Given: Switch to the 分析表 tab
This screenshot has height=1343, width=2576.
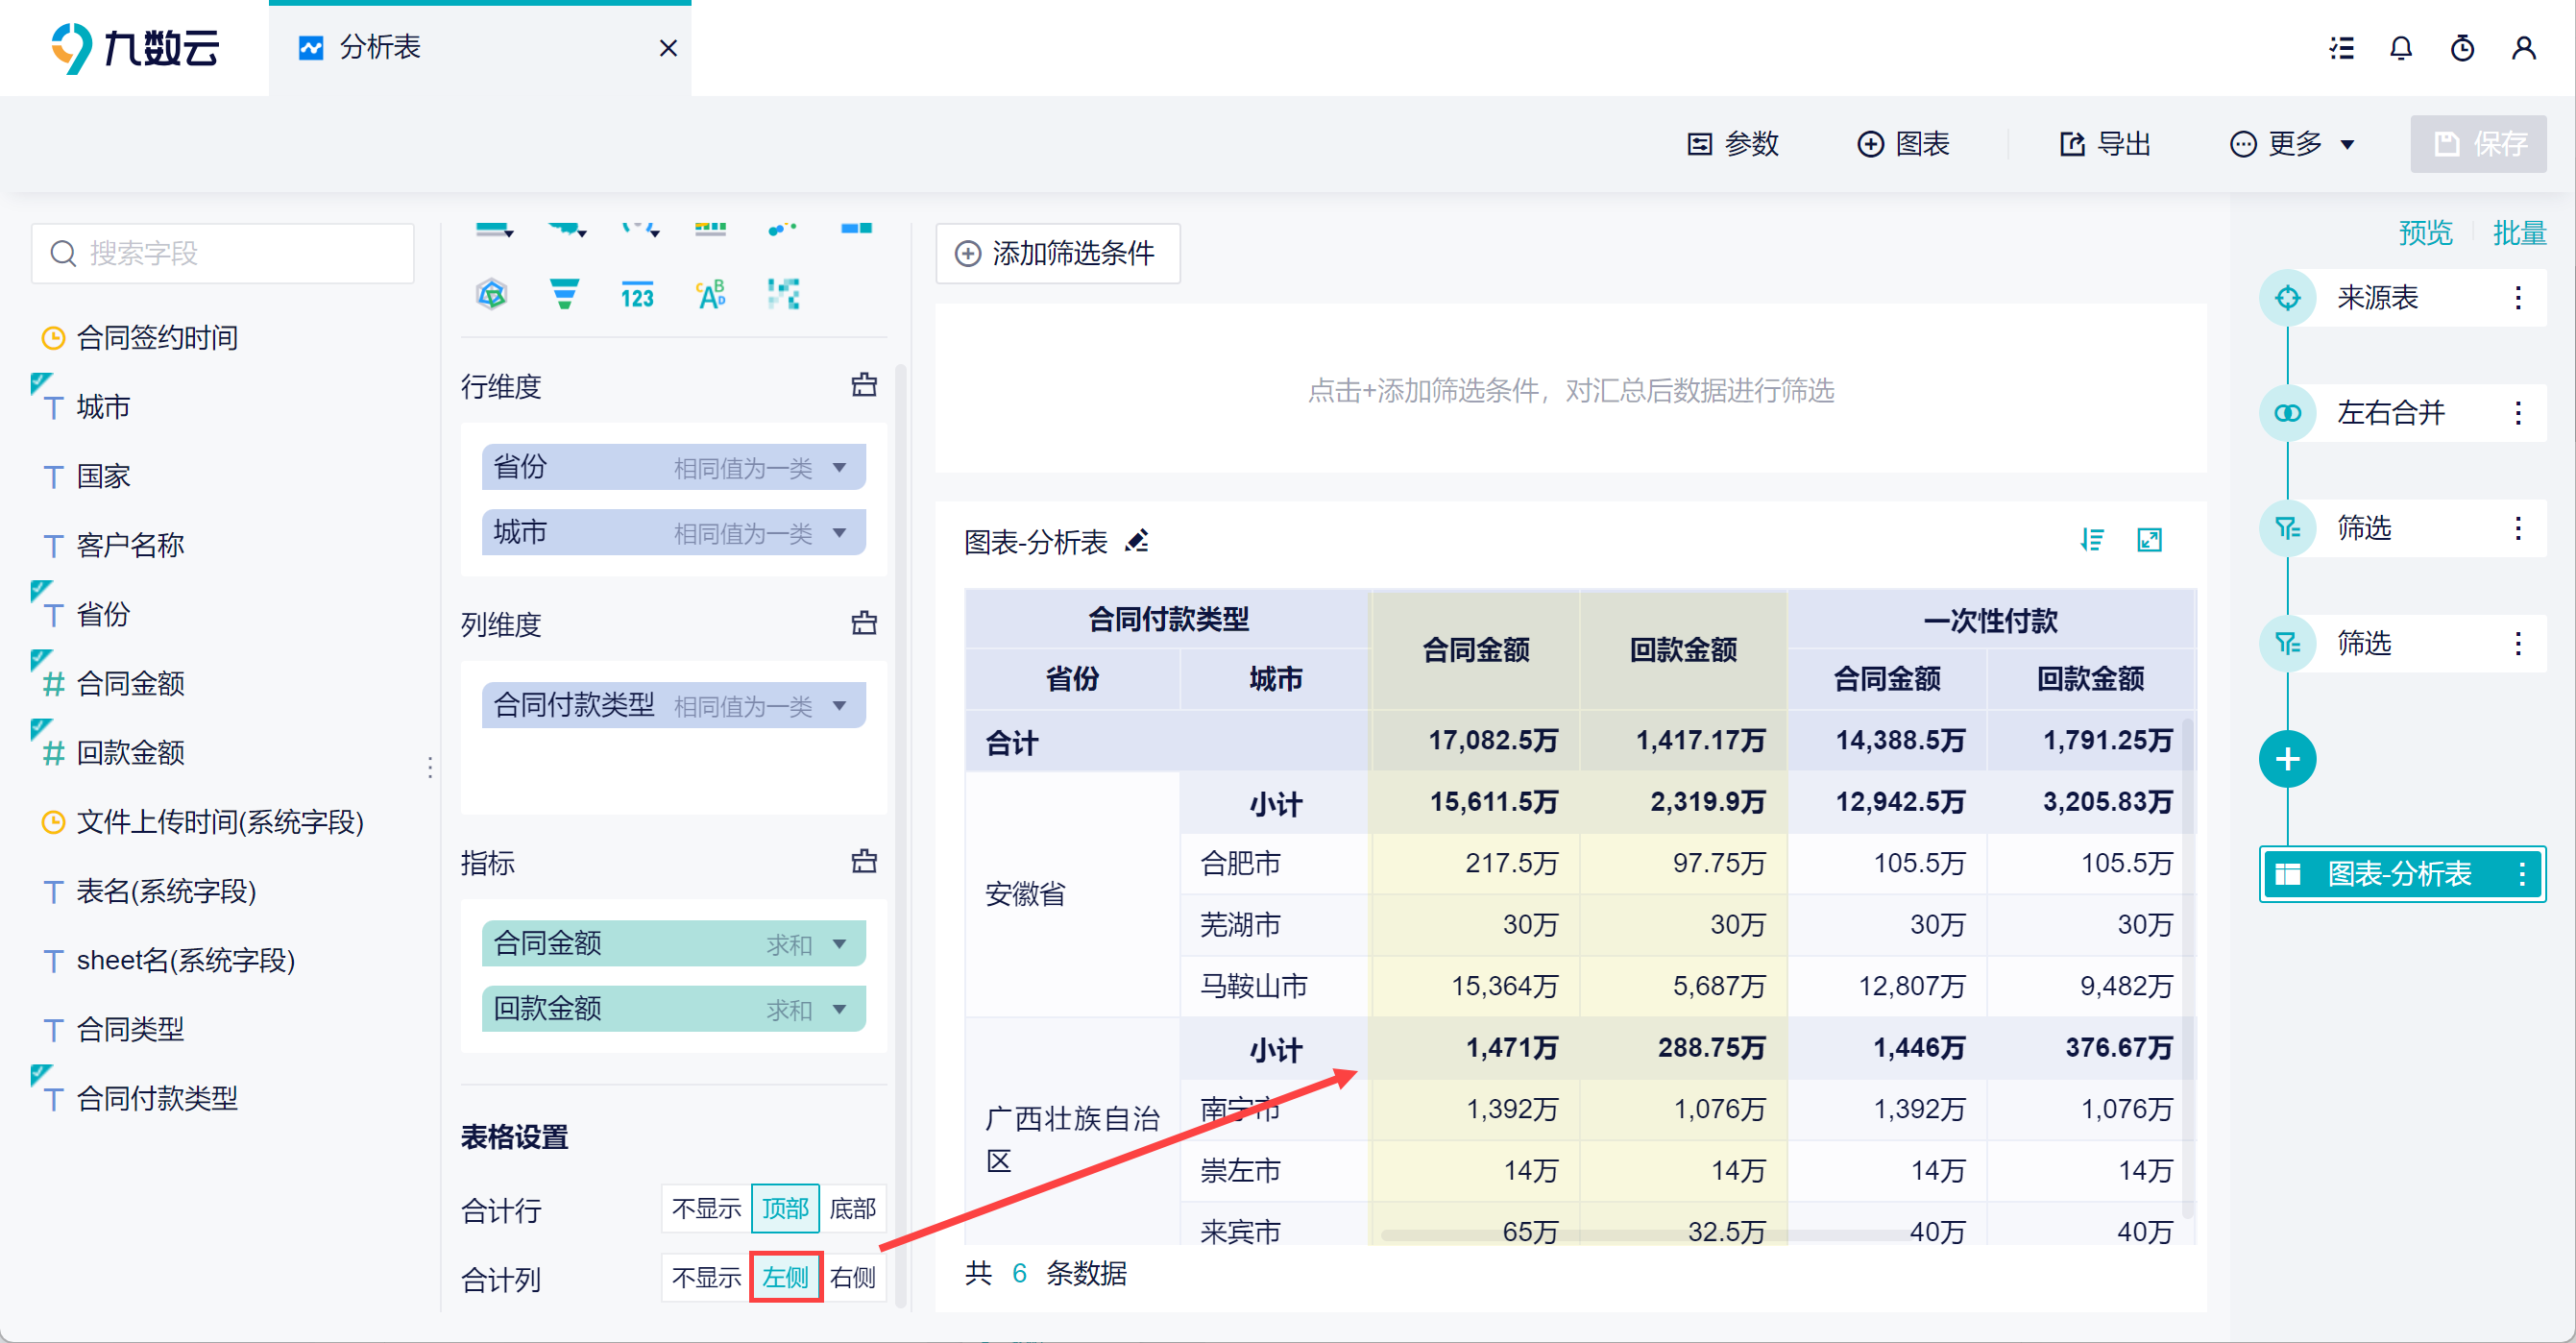Looking at the screenshot, I should pos(380,48).
